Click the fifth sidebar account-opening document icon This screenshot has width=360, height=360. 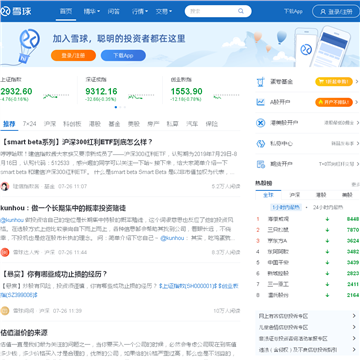260,164
